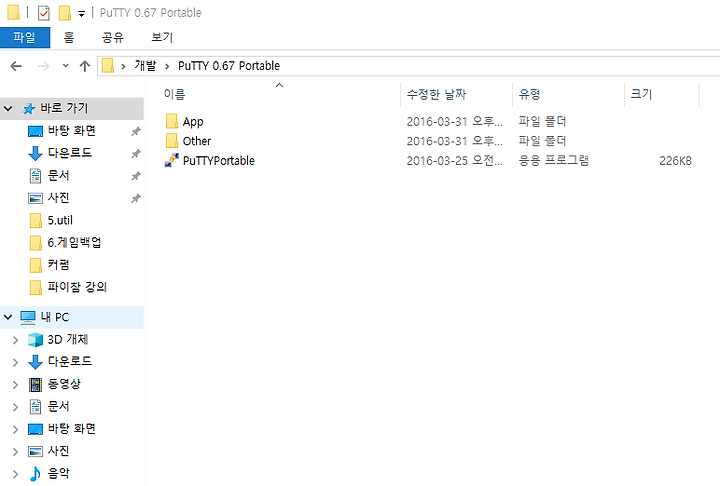
Task: Expand the chevron after 개발 in address bar
Action: [x=167, y=66]
